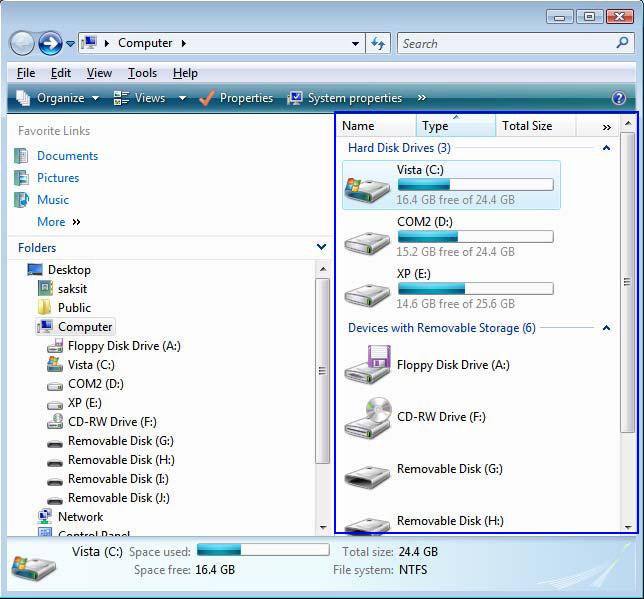Select CD-RW Drive (F:) in the tree

click(112, 422)
